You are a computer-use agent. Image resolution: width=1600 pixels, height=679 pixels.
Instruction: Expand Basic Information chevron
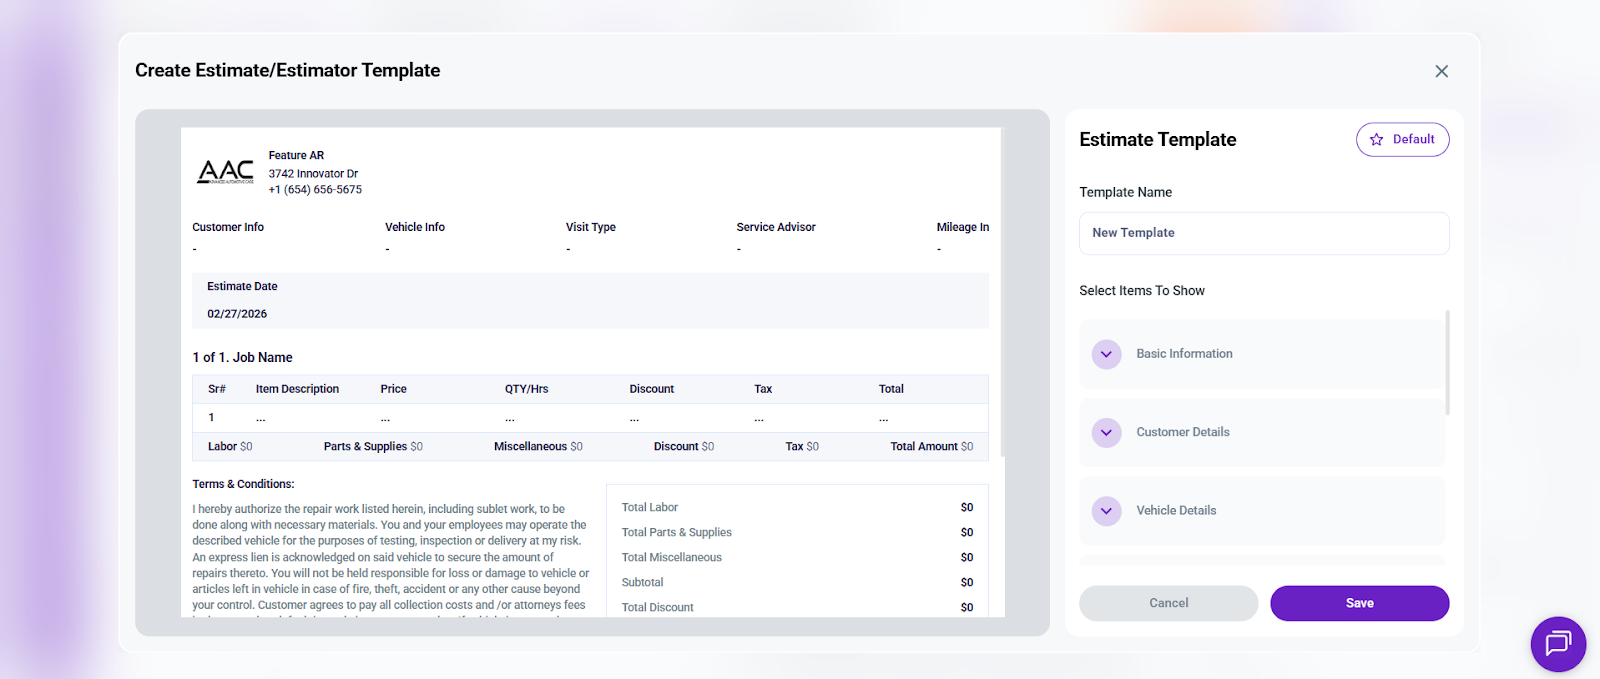tap(1106, 354)
